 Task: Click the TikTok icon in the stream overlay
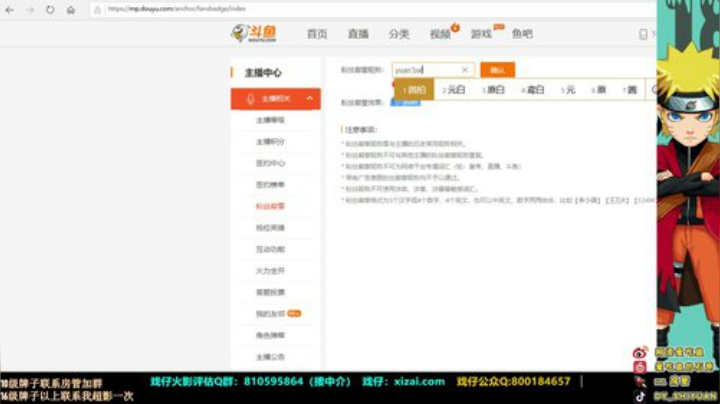640,396
